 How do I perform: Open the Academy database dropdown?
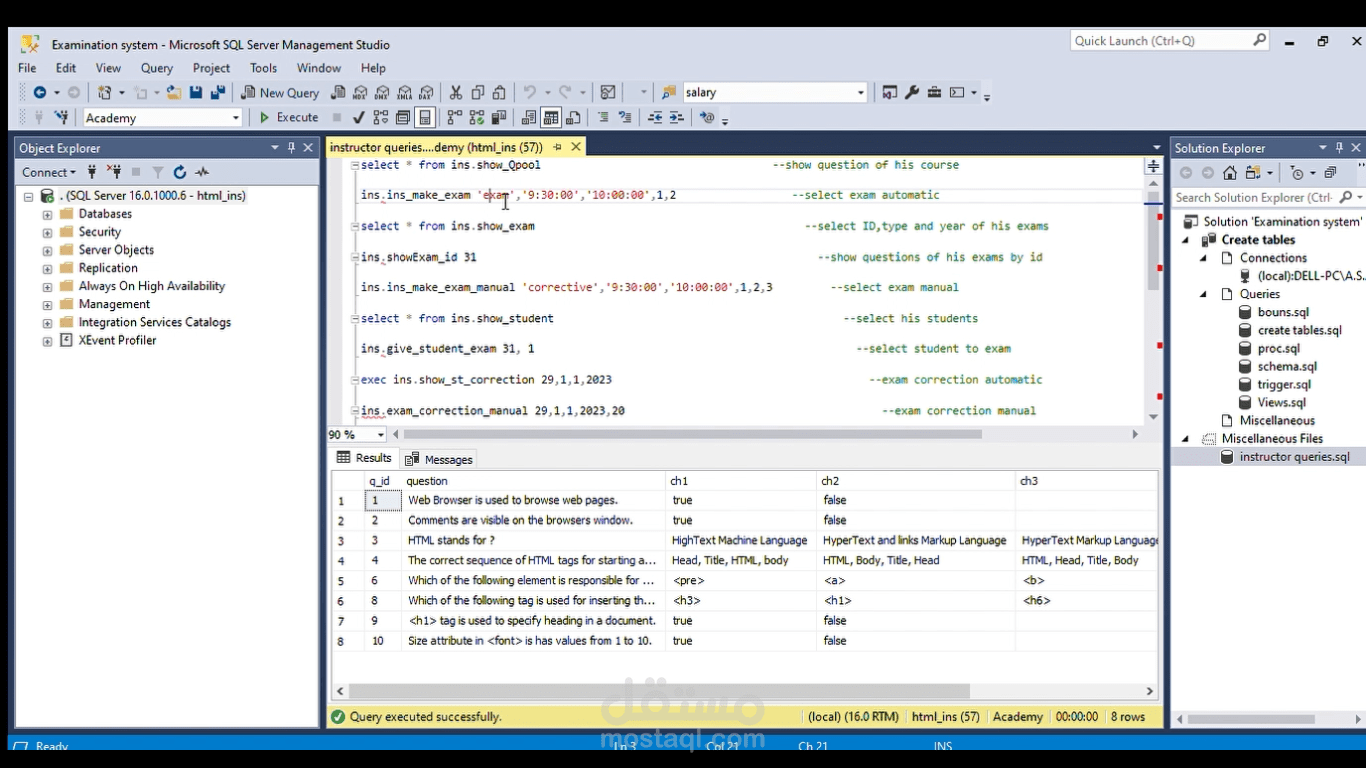(x=238, y=117)
